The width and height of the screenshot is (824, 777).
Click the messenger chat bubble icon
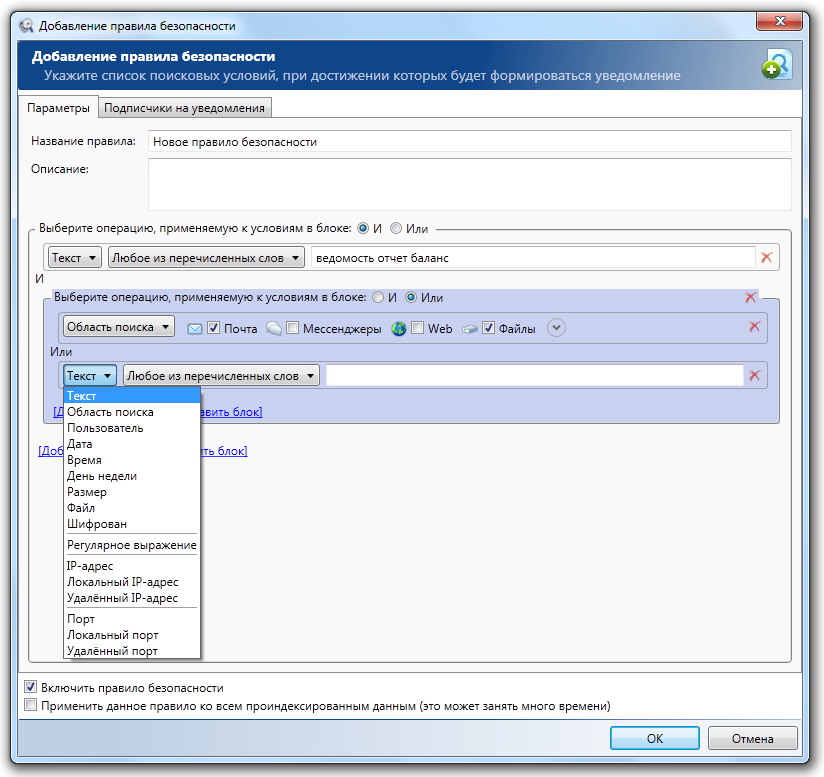click(x=273, y=329)
